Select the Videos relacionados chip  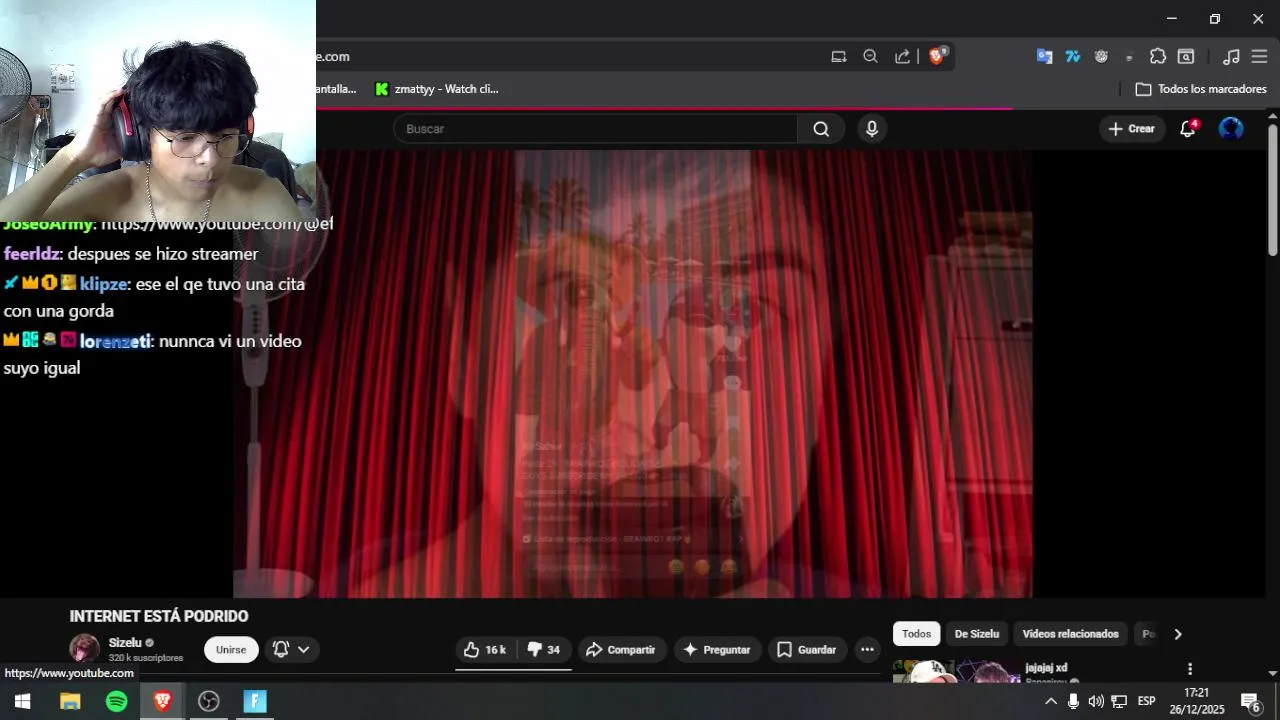pyautogui.click(x=1070, y=634)
